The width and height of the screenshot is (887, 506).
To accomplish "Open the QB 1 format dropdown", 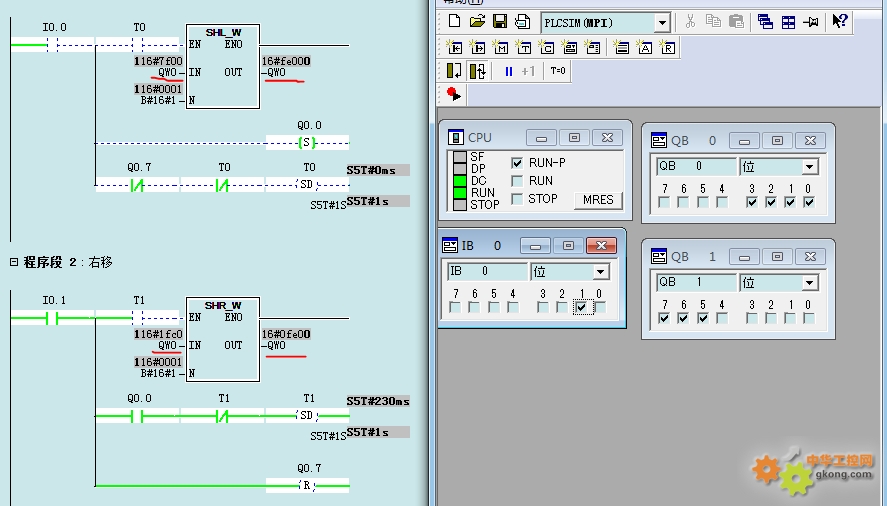I will (810, 282).
